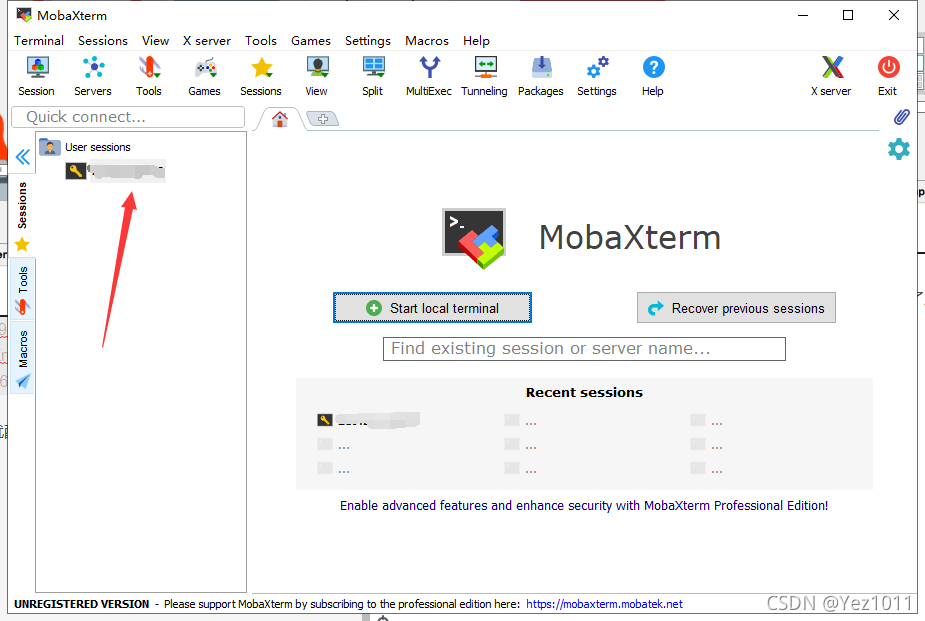Click the paperclip attachment icon

(x=901, y=117)
